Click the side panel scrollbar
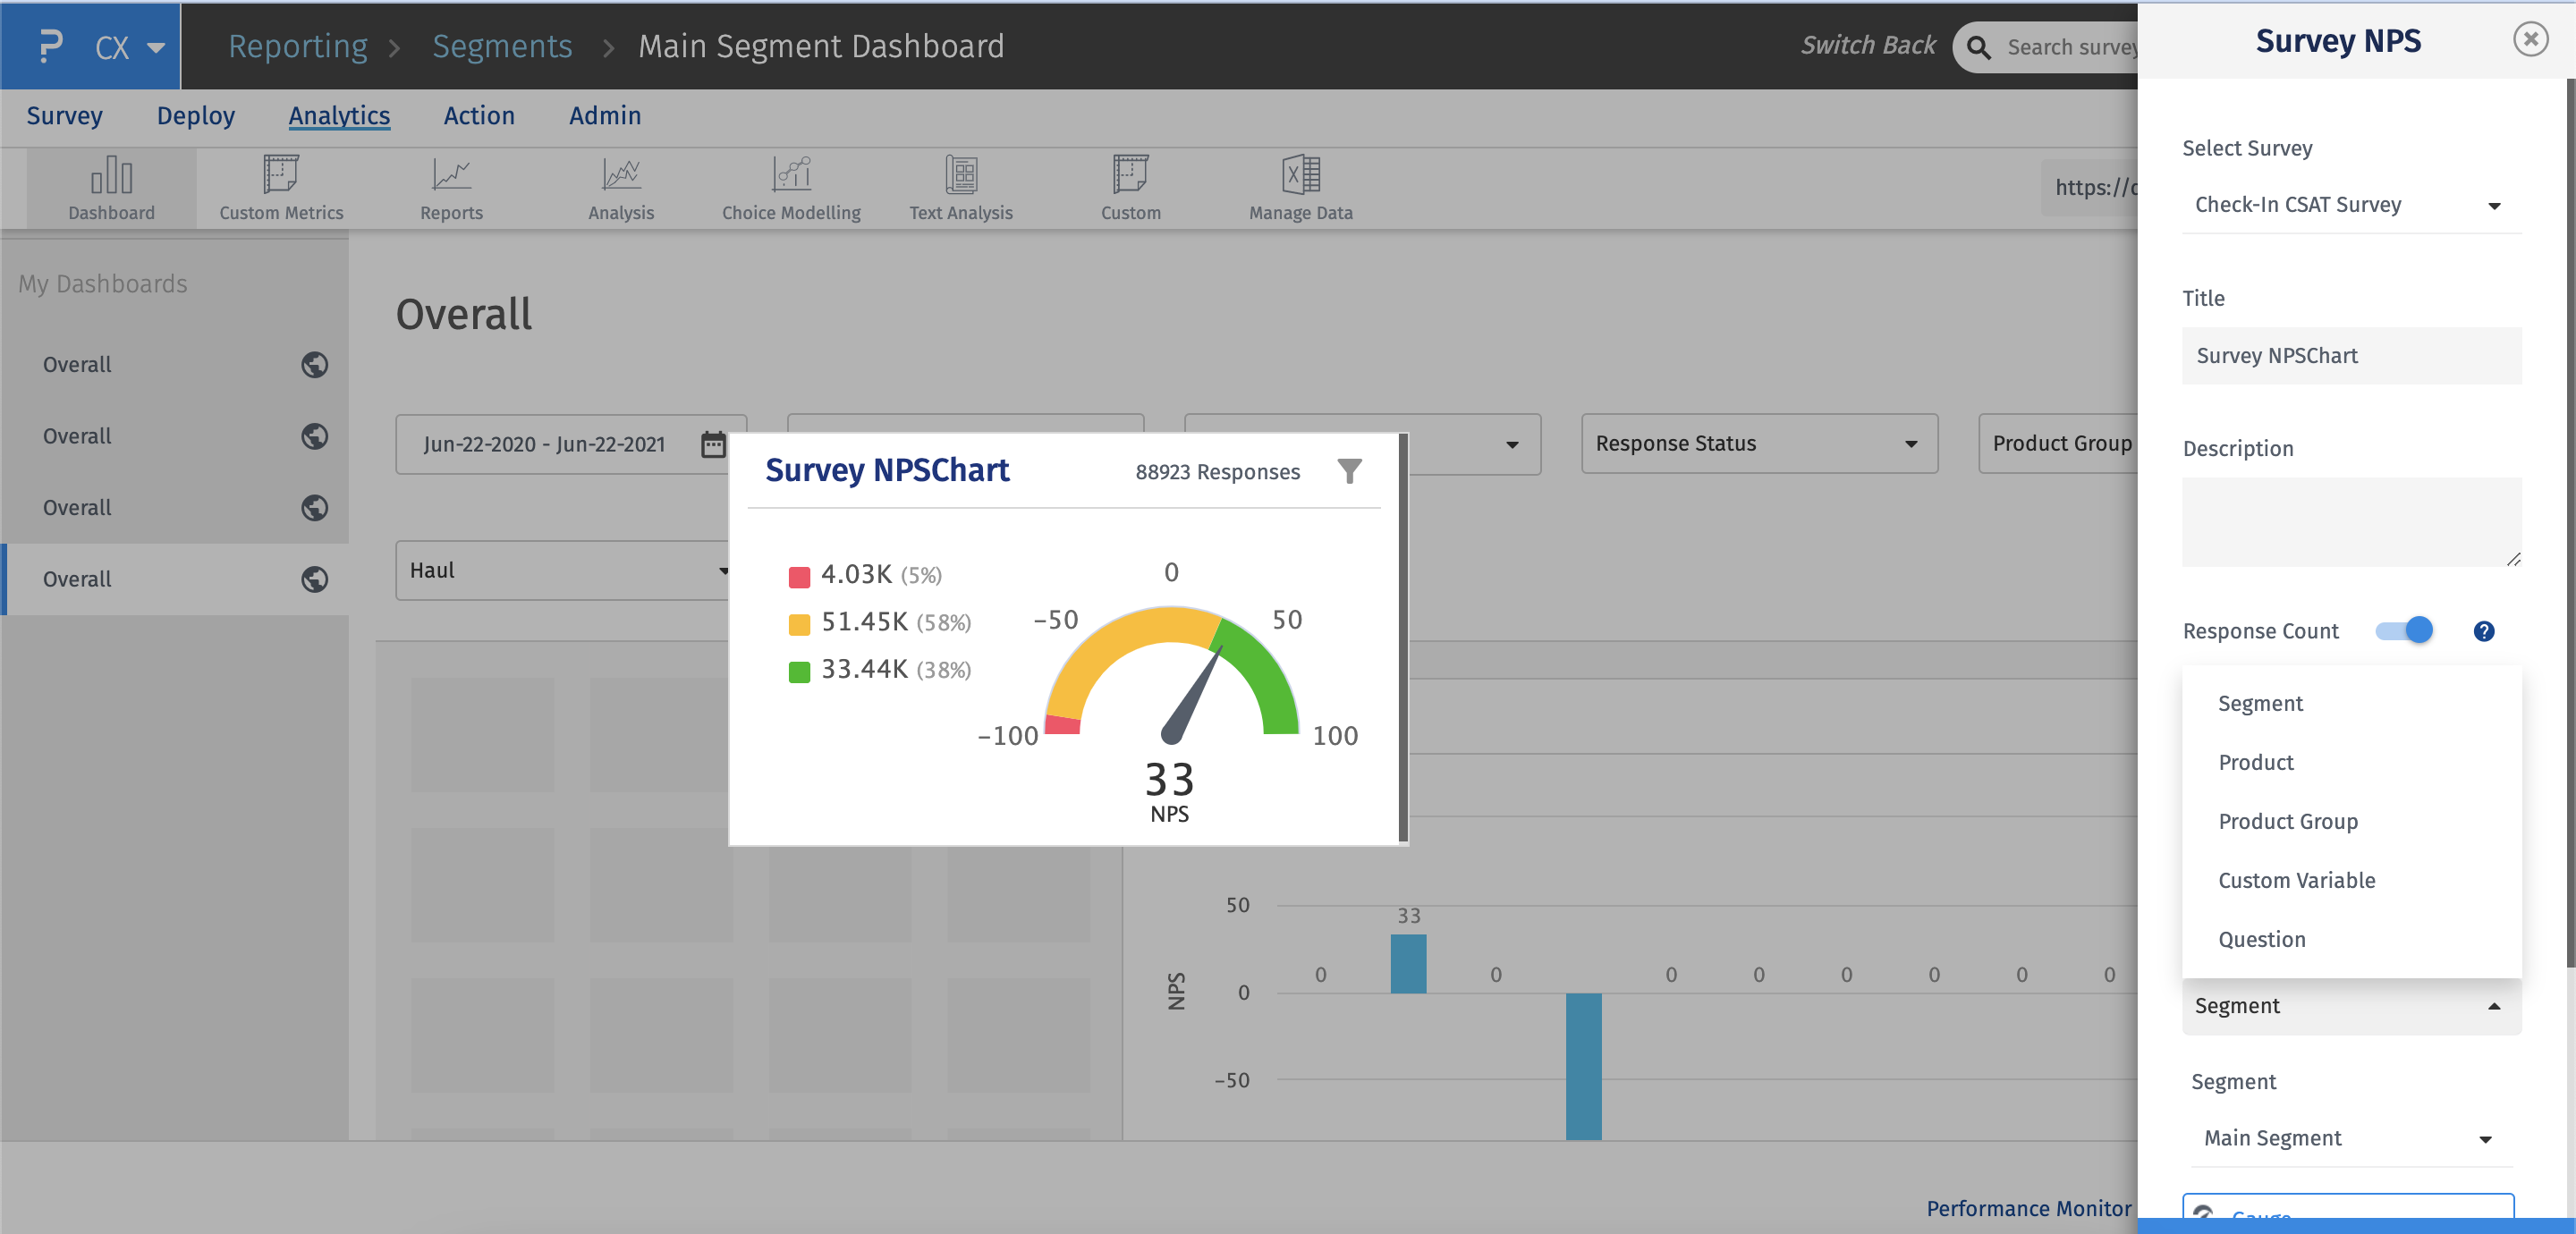The width and height of the screenshot is (2576, 1234). (2569, 524)
